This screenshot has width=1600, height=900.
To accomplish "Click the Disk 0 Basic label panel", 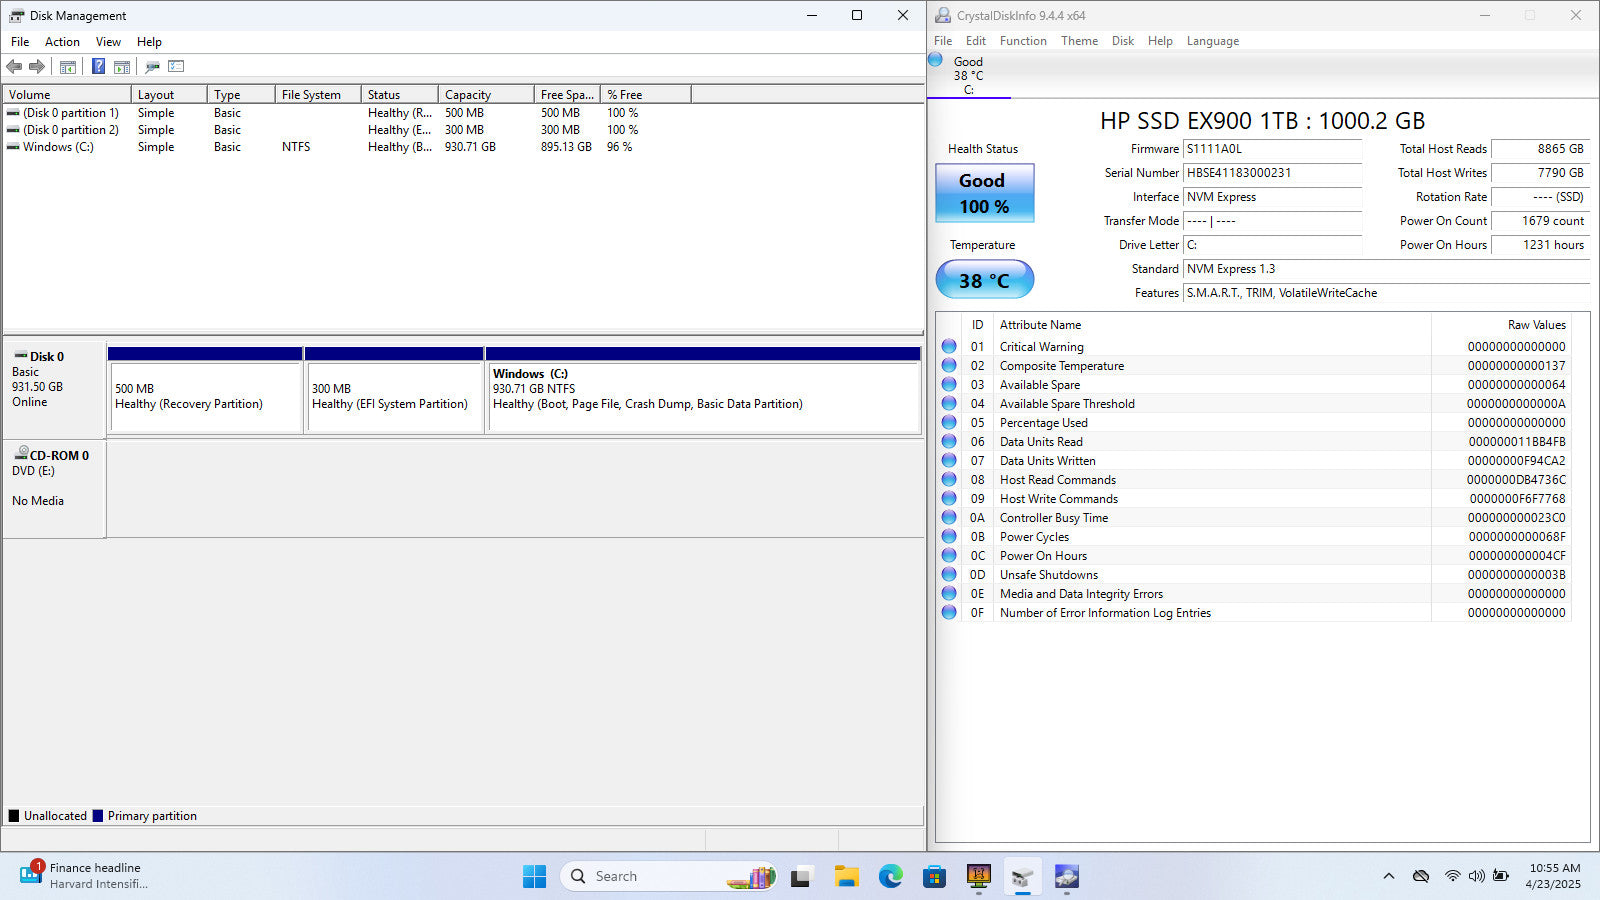I will click(54, 388).
